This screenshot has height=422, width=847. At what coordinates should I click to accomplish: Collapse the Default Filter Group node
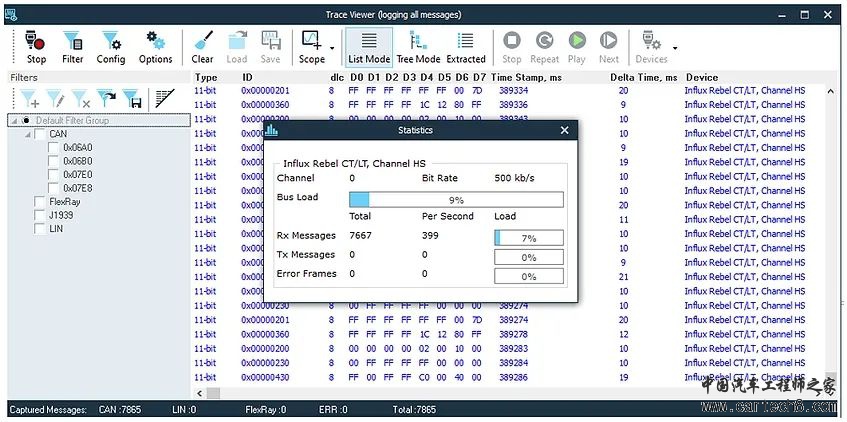click(x=14, y=120)
